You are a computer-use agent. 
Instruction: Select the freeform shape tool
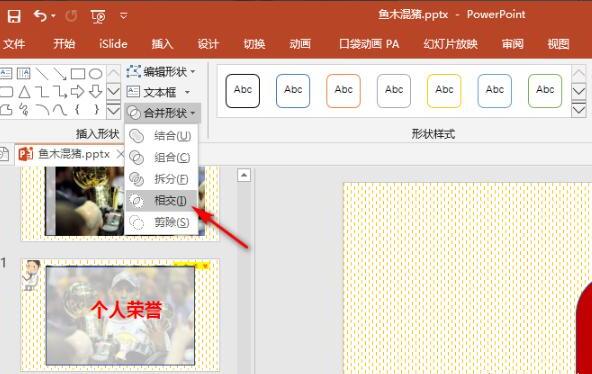click(6, 110)
